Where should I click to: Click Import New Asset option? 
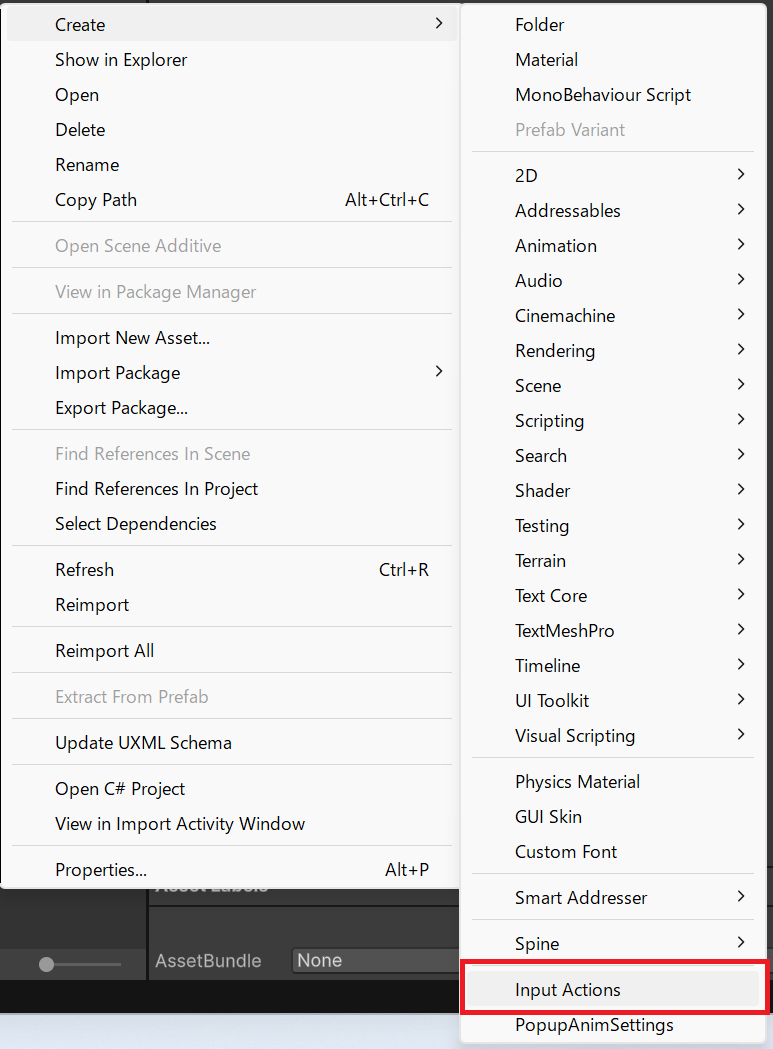click(x=132, y=338)
